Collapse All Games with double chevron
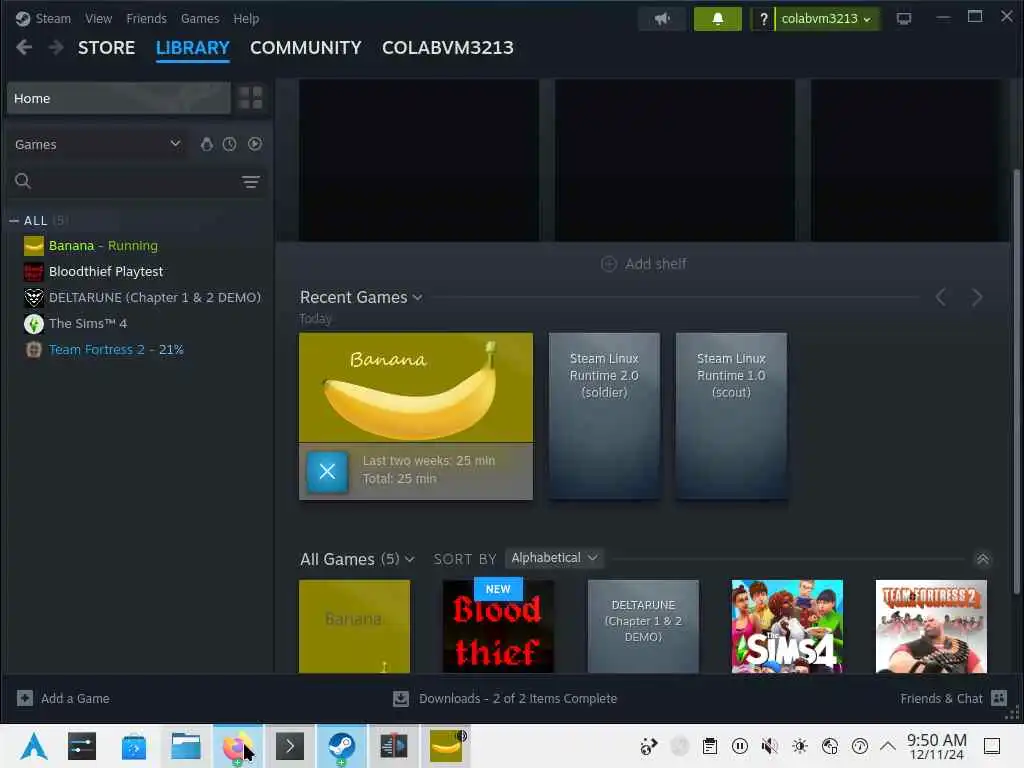The width and height of the screenshot is (1024, 768). [x=982, y=559]
